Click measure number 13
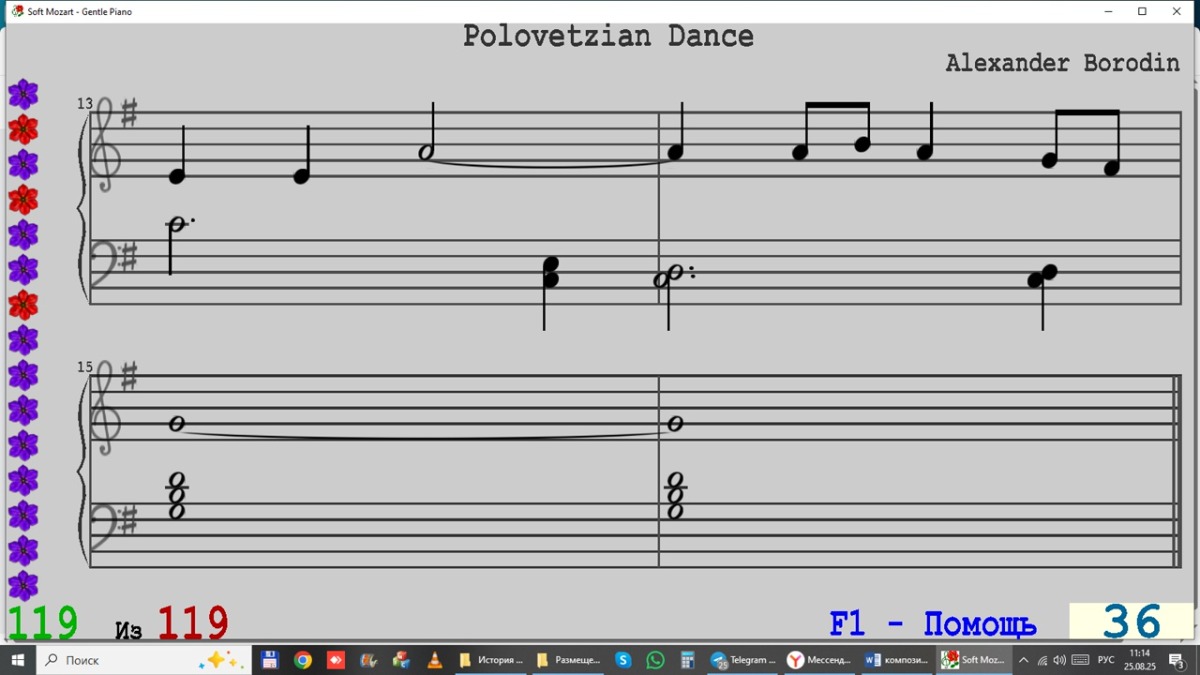This screenshot has height=675, width=1200. [x=84, y=103]
